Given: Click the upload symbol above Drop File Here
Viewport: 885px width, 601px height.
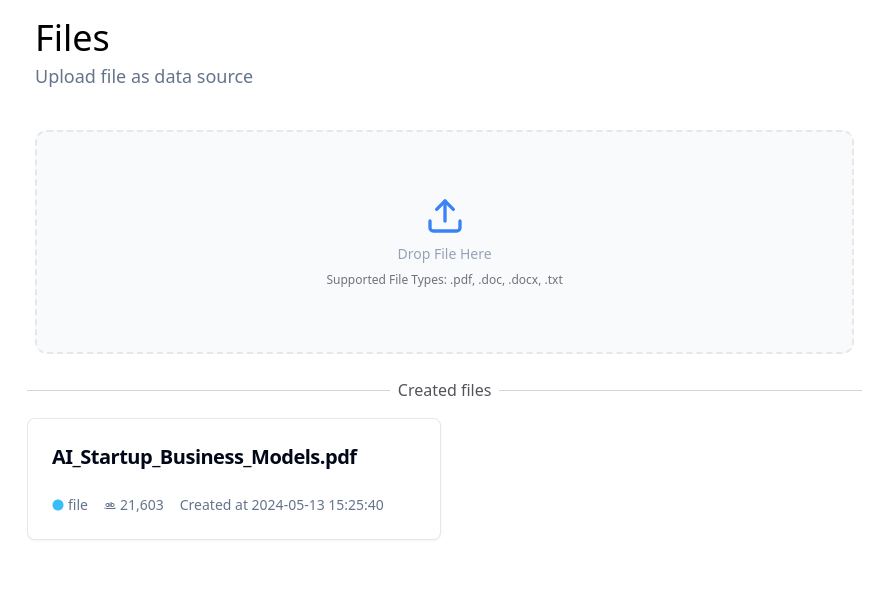Looking at the screenshot, I should click(444, 216).
